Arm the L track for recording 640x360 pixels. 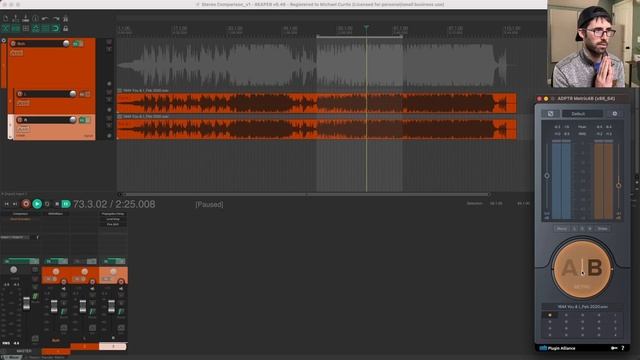coord(20,94)
